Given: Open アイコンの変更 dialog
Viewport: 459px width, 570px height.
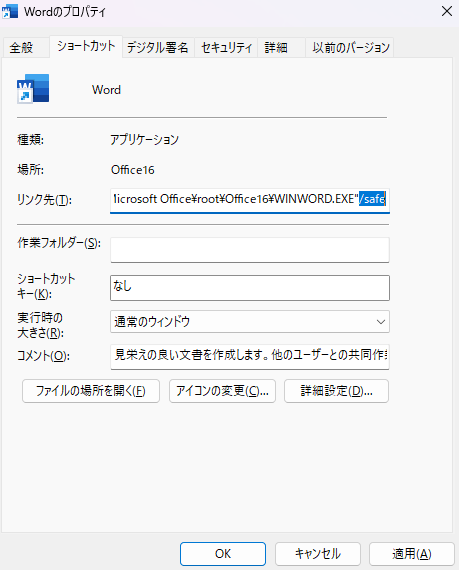Looking at the screenshot, I should tap(222, 391).
